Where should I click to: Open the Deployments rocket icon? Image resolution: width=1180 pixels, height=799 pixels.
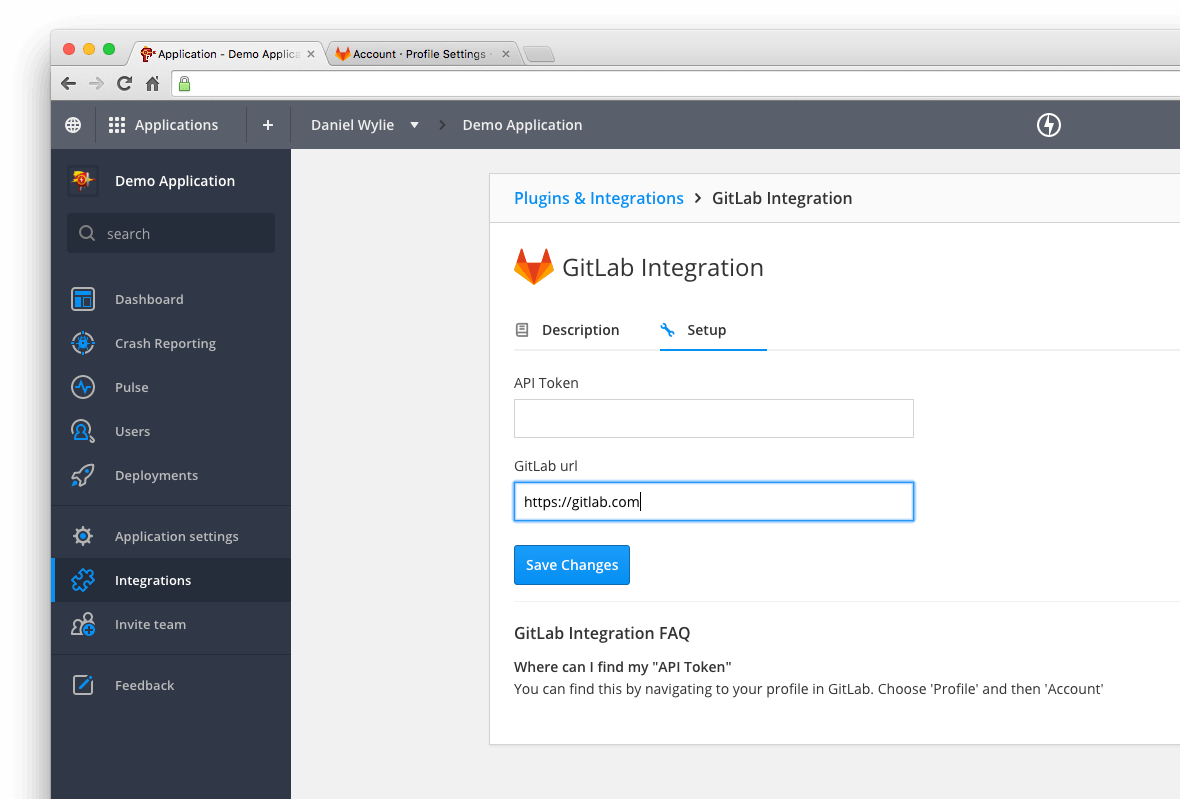click(82, 475)
